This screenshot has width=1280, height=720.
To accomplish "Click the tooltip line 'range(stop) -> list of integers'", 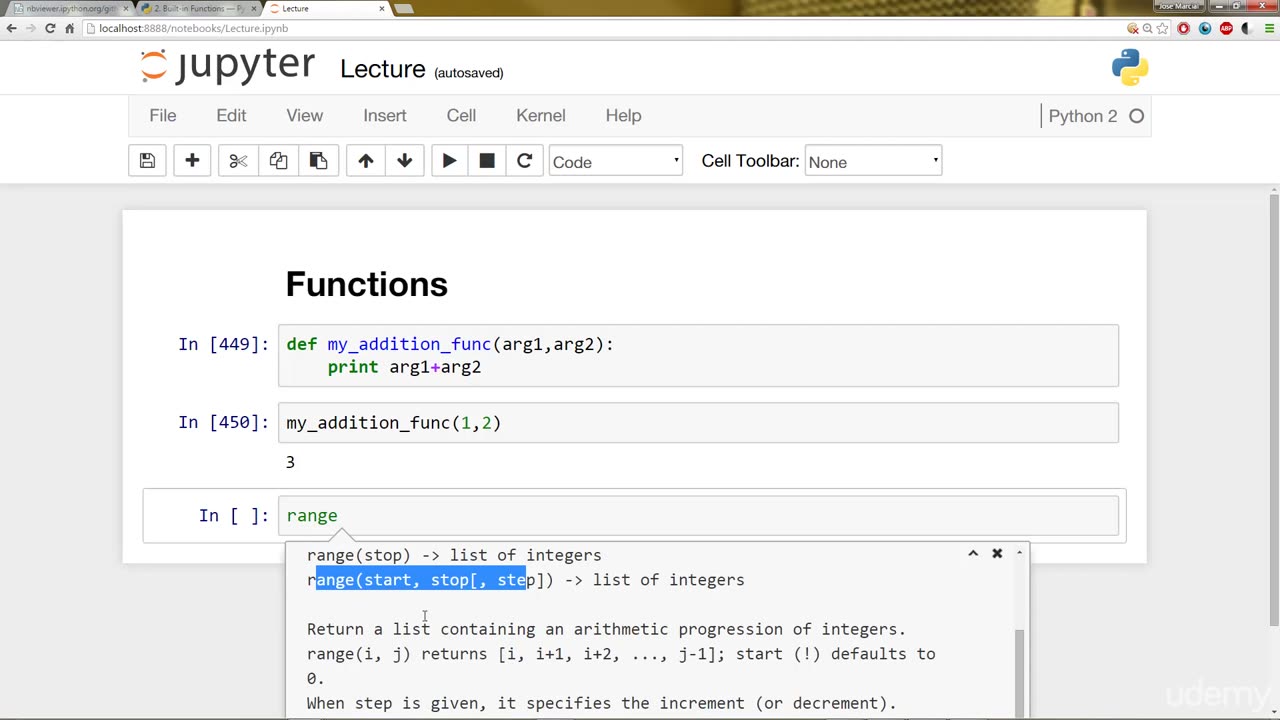I will click(x=454, y=555).
